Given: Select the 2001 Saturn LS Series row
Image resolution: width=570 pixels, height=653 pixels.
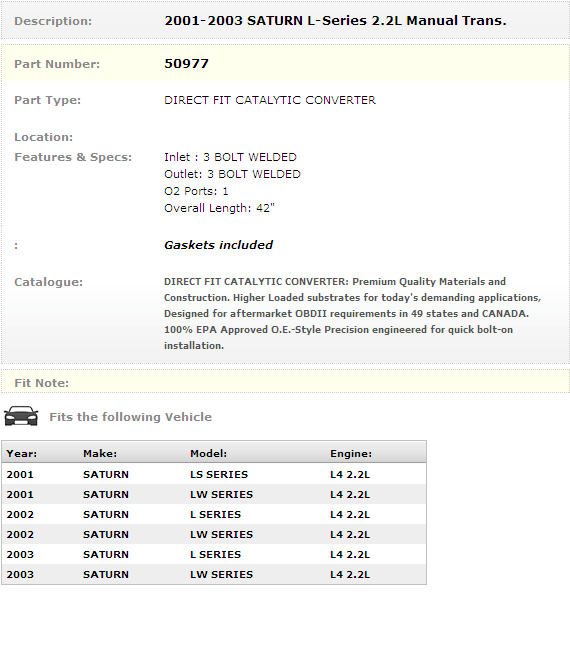Looking at the screenshot, I should (x=214, y=474).
